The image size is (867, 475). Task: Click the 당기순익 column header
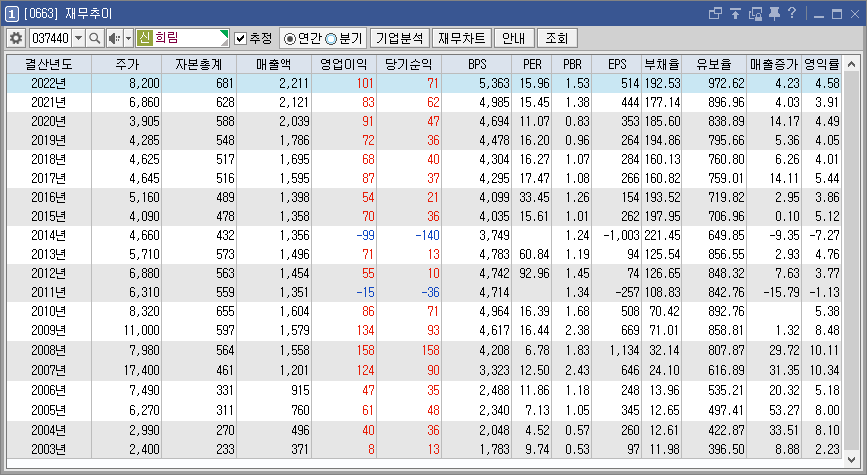click(x=409, y=64)
